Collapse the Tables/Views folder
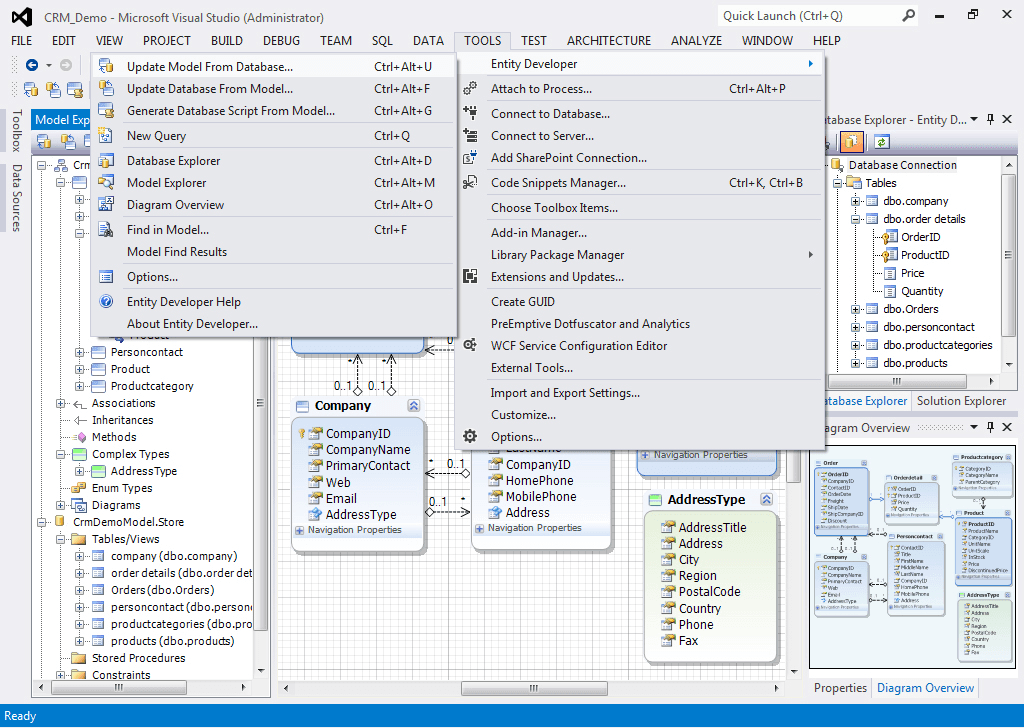1024x728 pixels. point(60,539)
